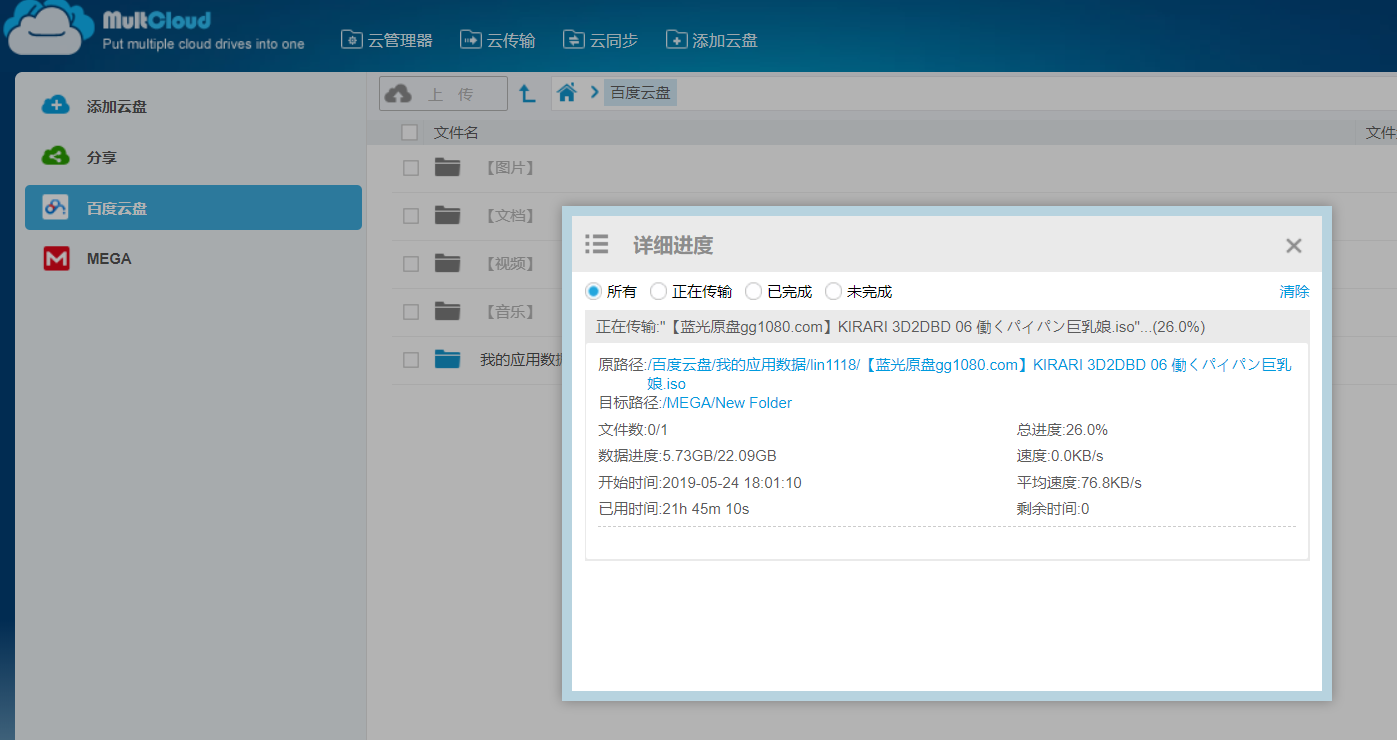Select the 正在传输 radio button

point(658,291)
